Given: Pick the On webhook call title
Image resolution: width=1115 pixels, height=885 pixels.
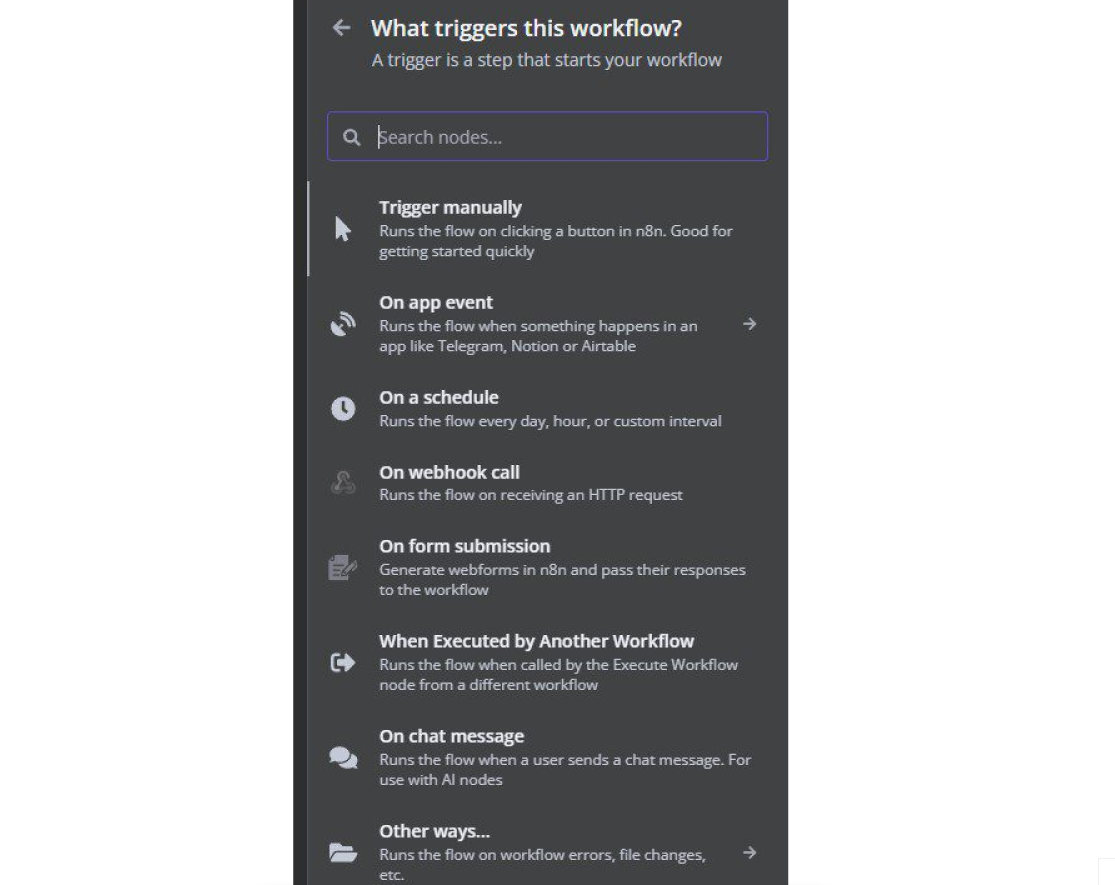Looking at the screenshot, I should [x=449, y=472].
